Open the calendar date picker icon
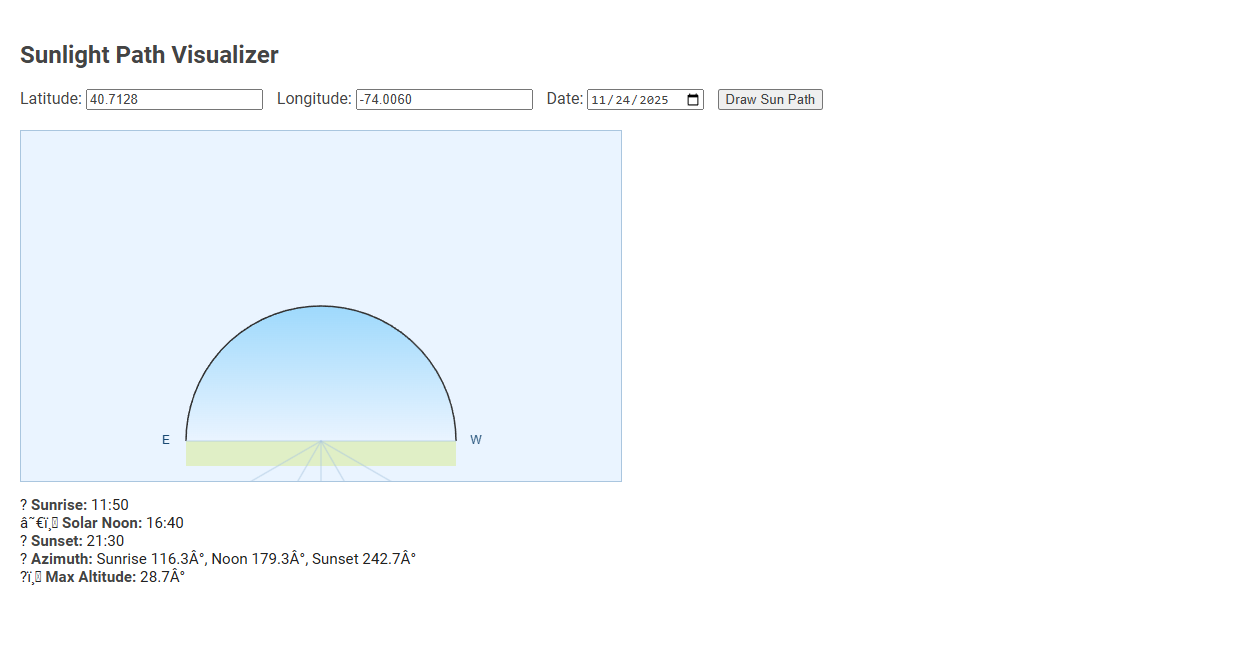 (x=693, y=99)
